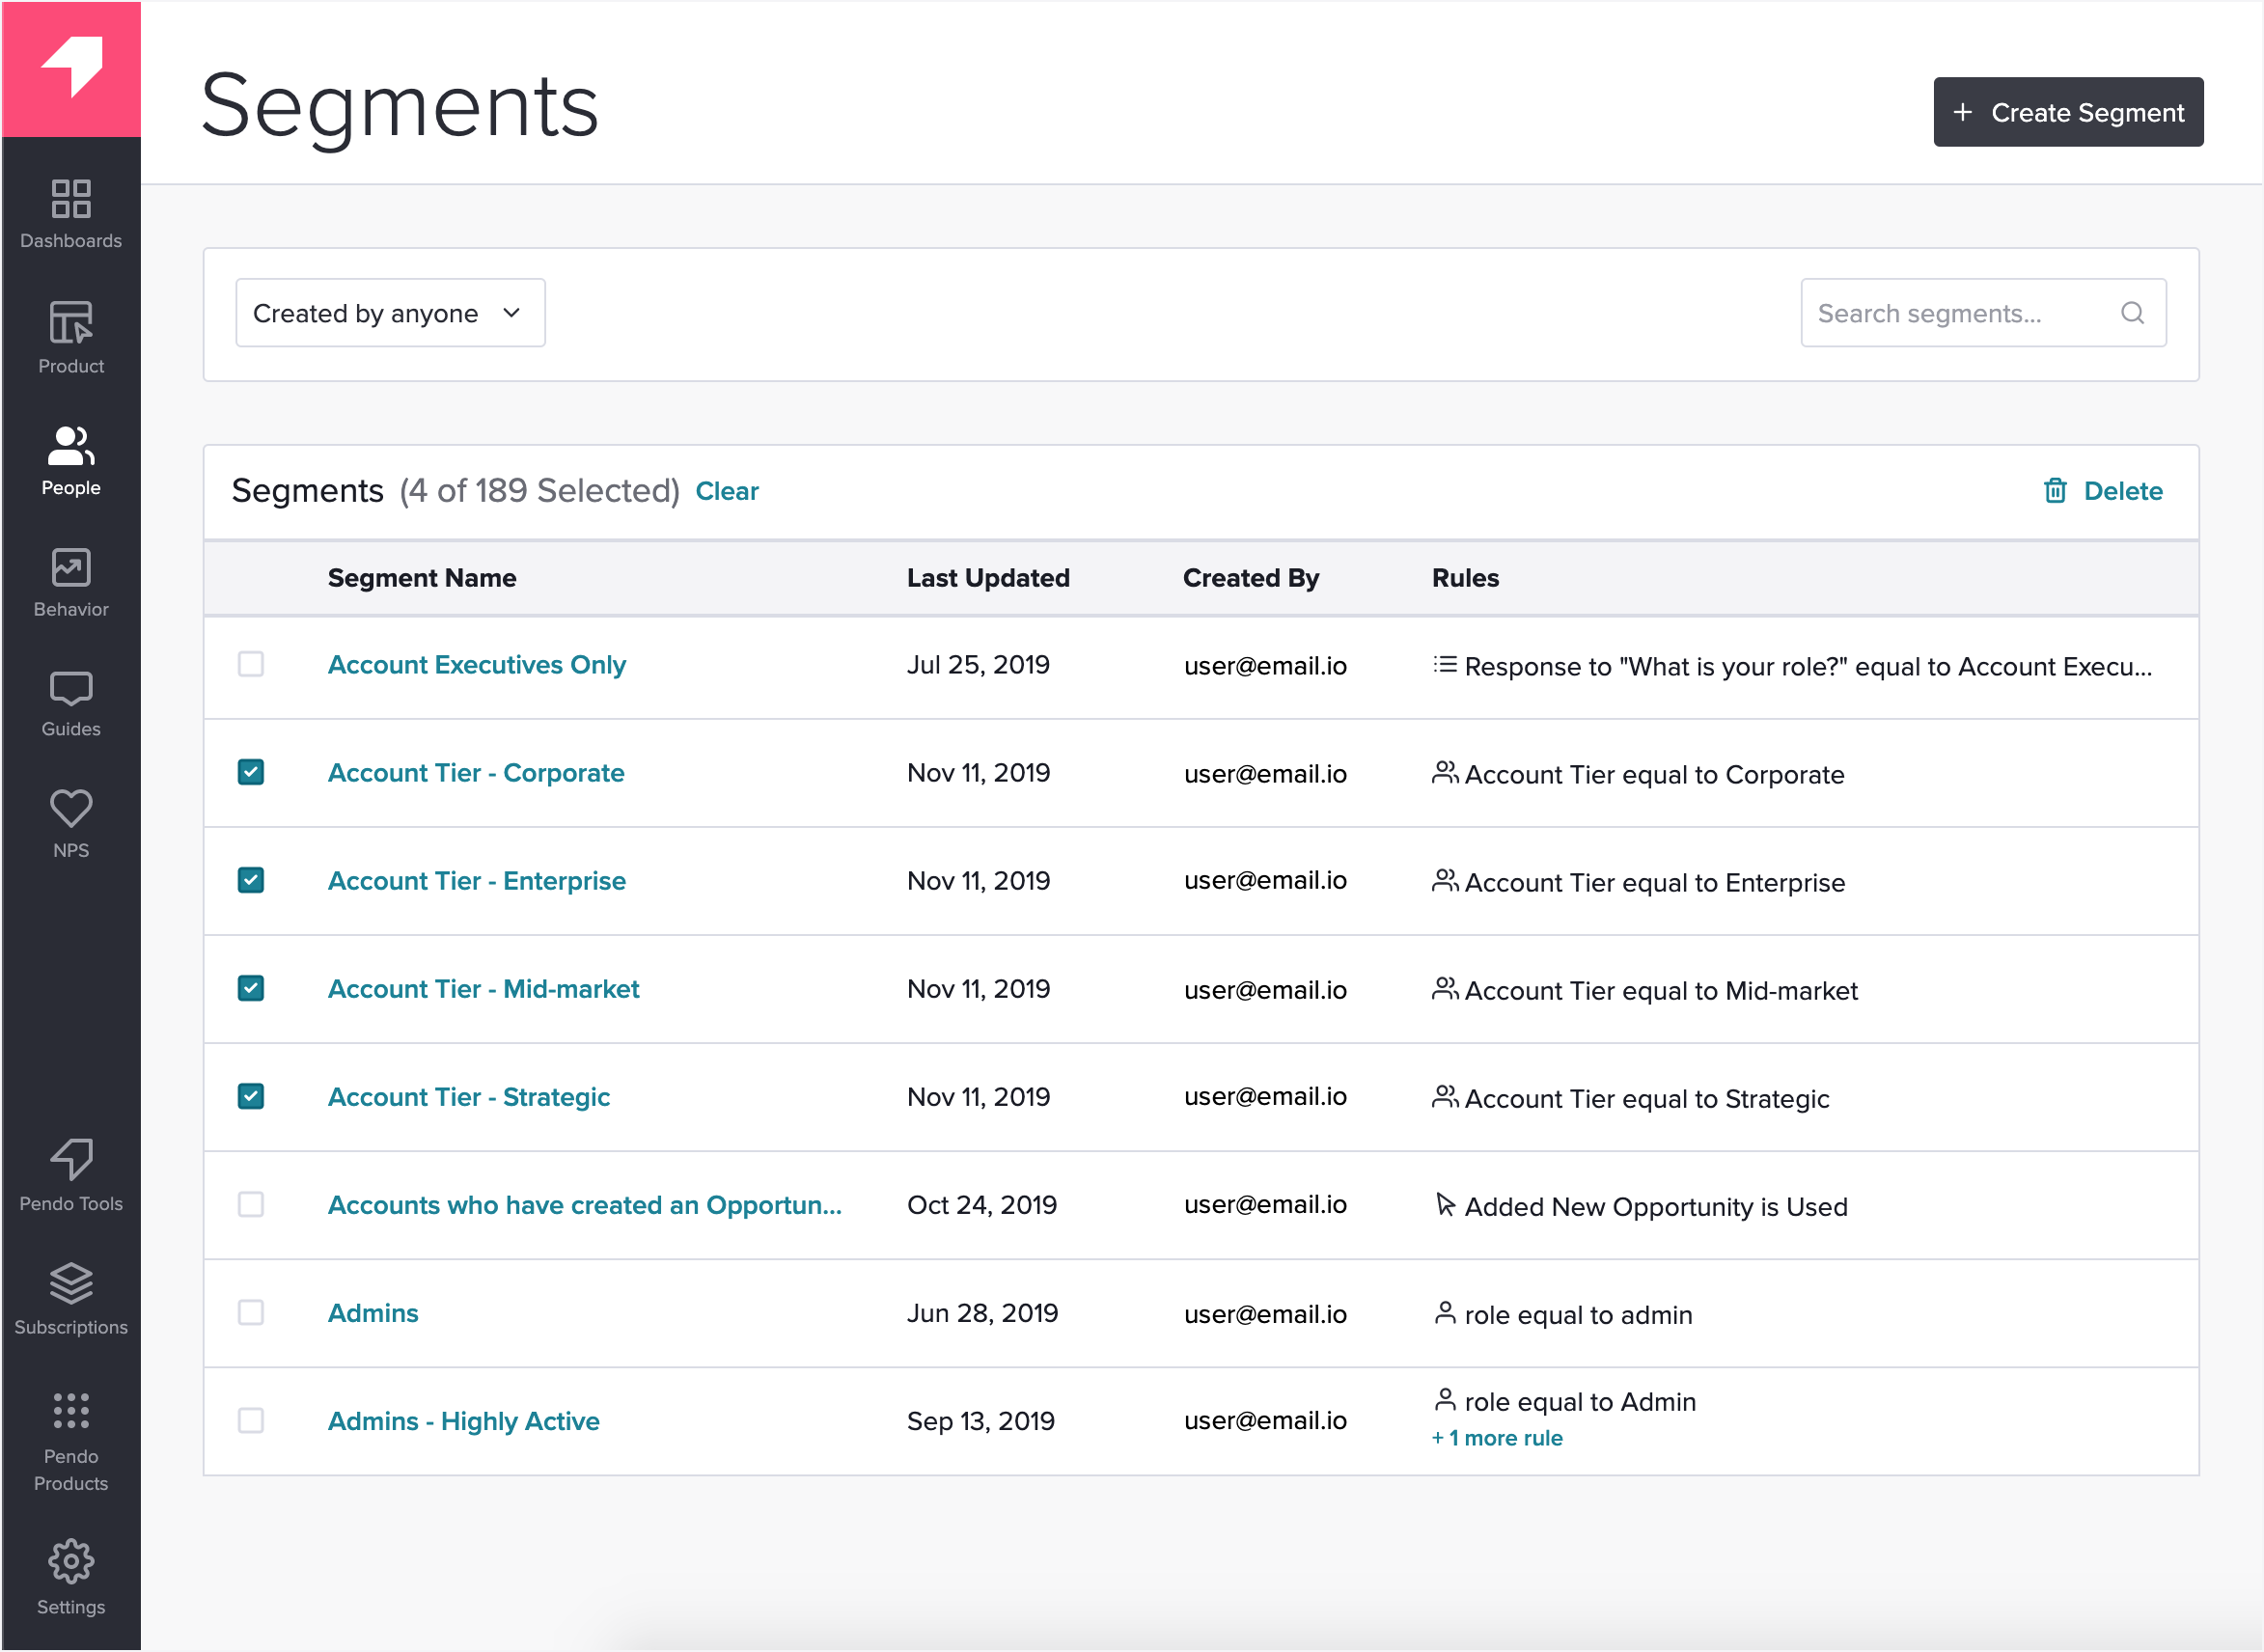Image resolution: width=2264 pixels, height=1652 pixels.
Task: Show the + 1 more rule link
Action: click(x=1497, y=1438)
